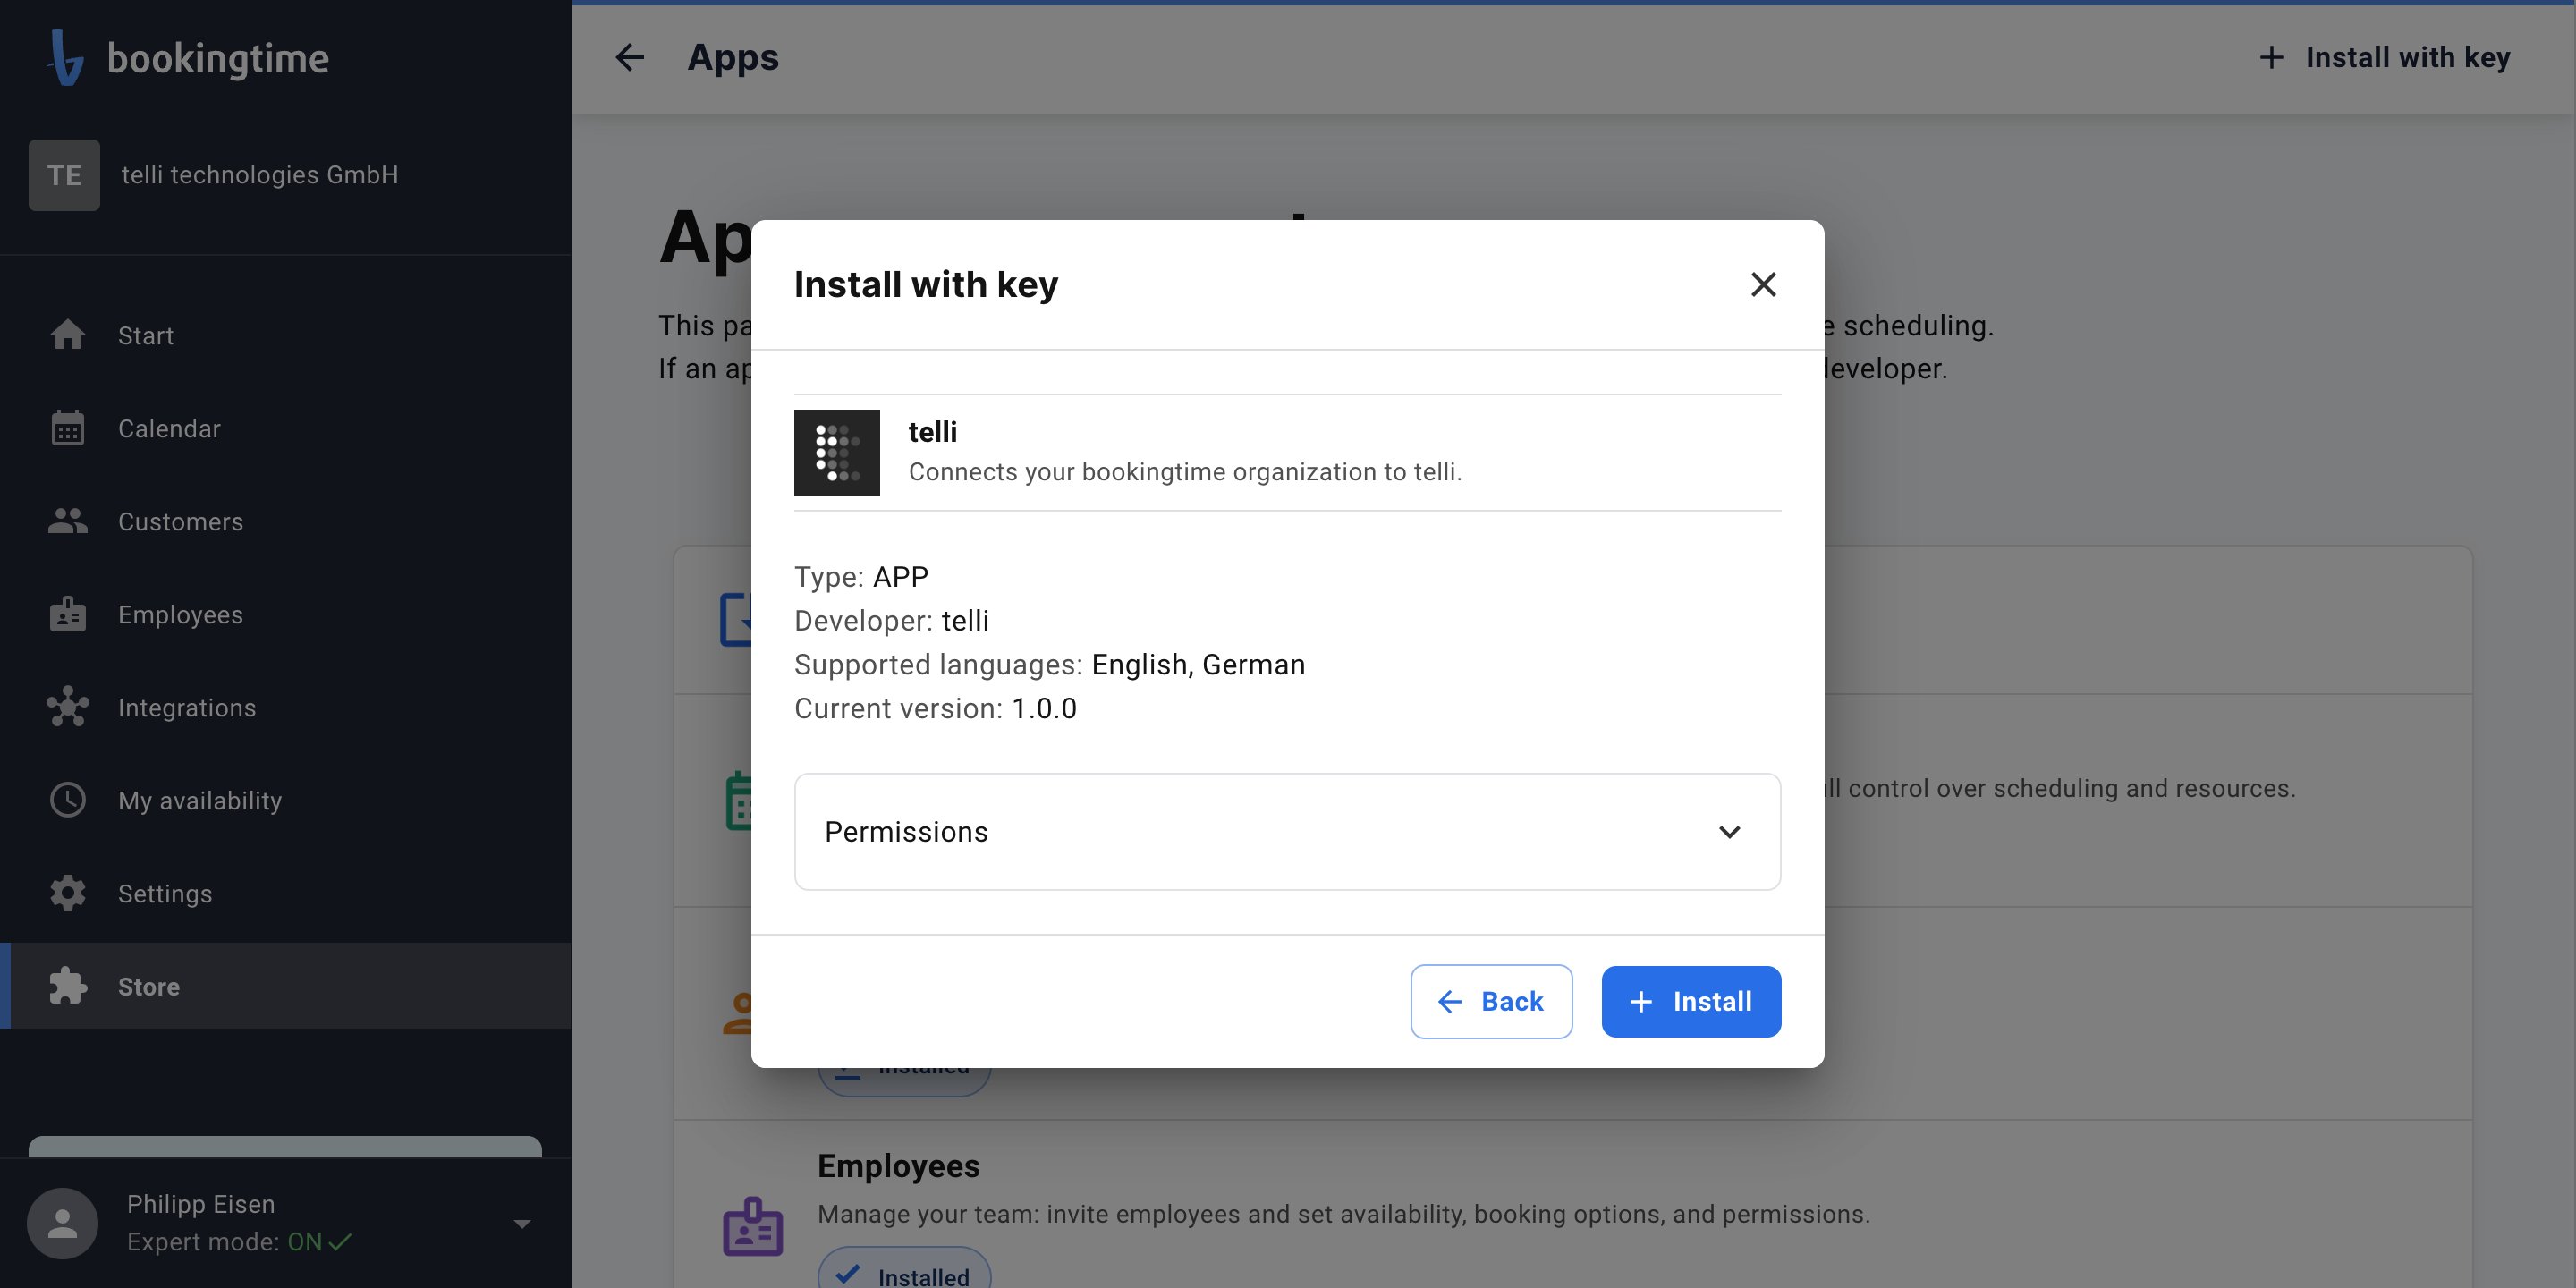Image resolution: width=2576 pixels, height=1288 pixels.
Task: Click the Current version 1.0.0 text
Action: (935, 708)
